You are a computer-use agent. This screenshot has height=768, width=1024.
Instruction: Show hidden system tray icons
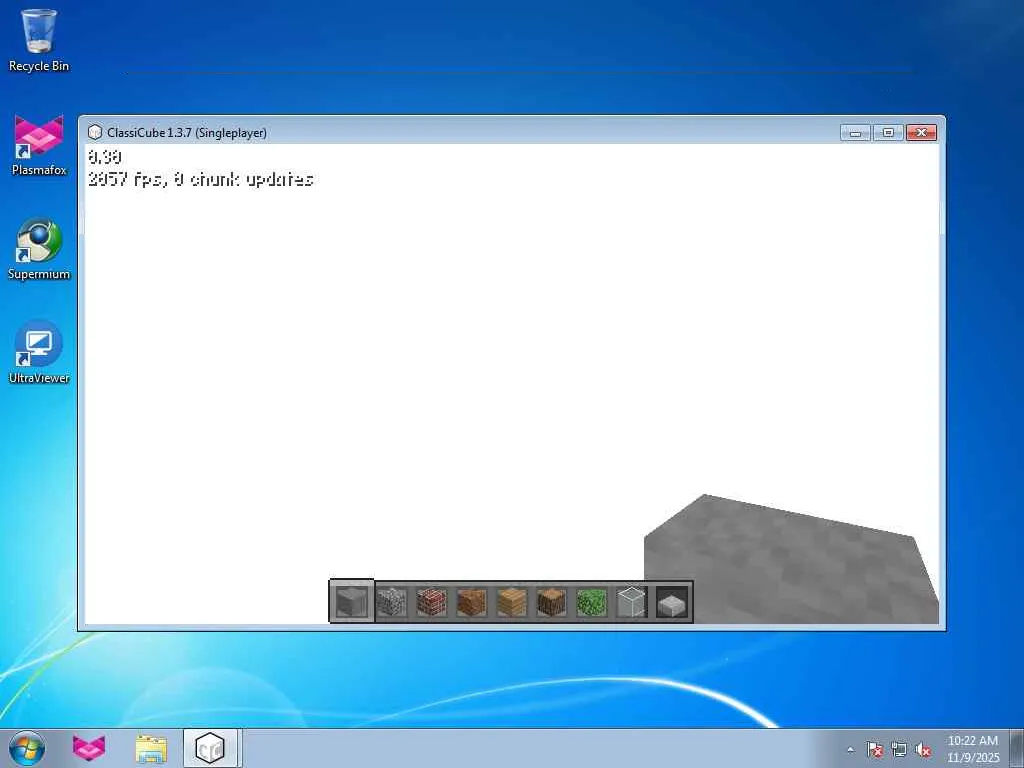[x=850, y=749]
